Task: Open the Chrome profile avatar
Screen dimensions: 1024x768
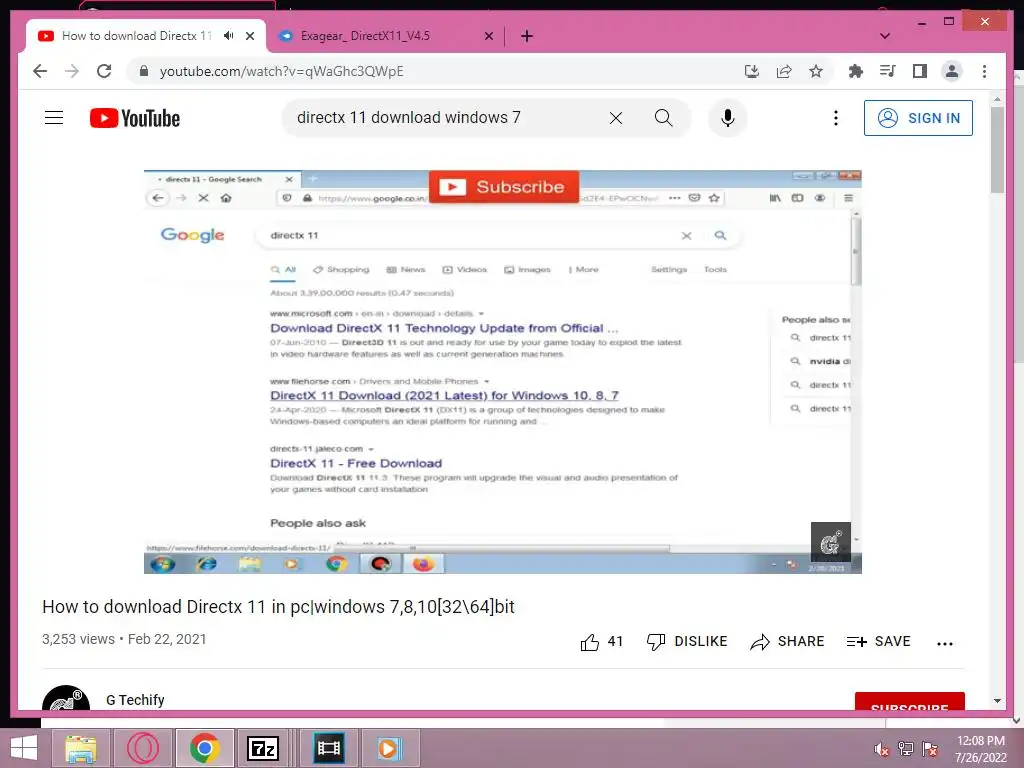Action: pos(952,71)
